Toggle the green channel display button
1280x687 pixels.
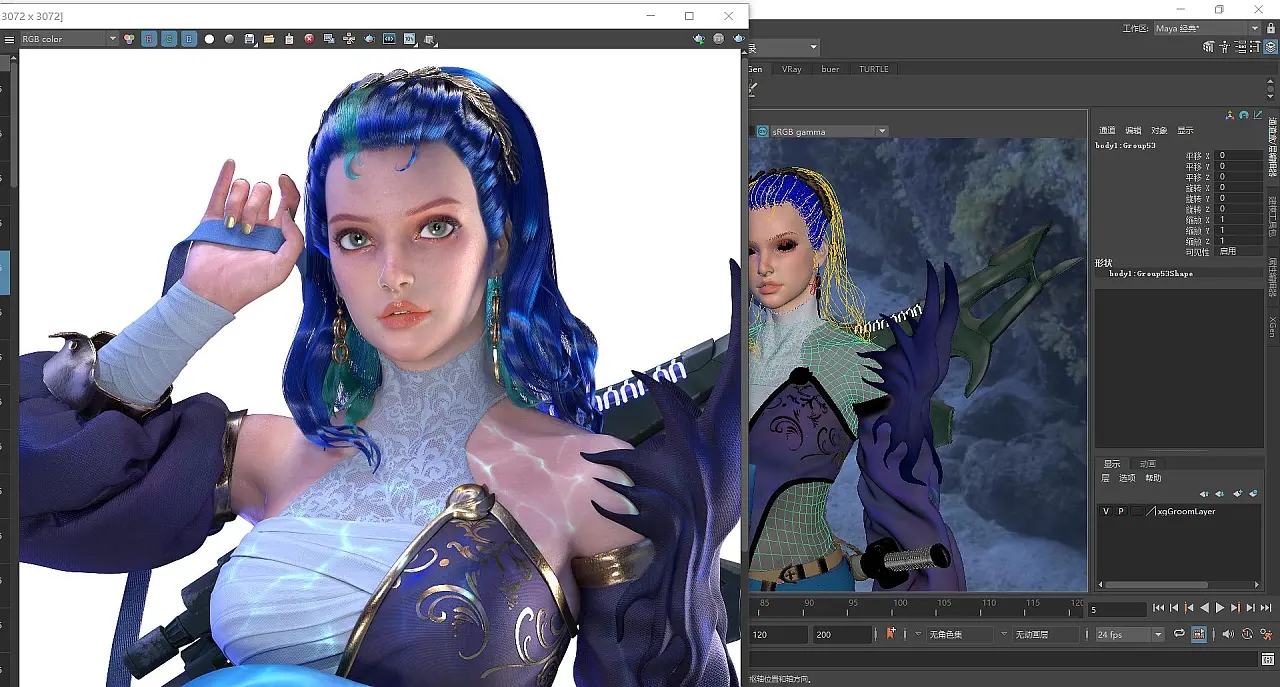(169, 39)
